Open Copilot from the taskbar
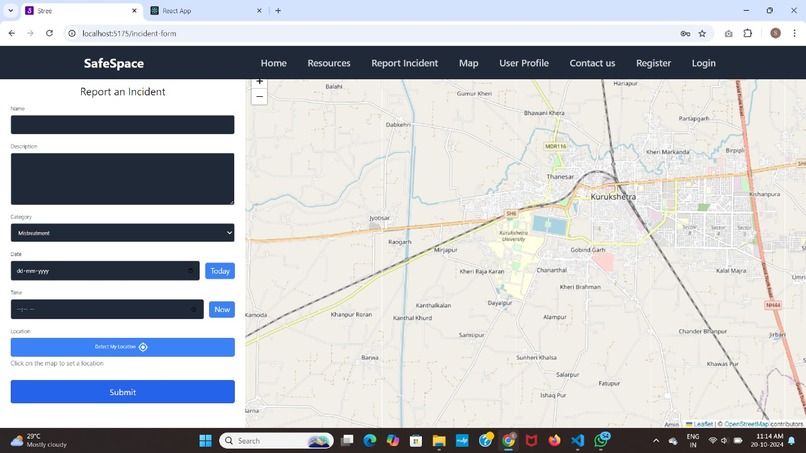 (x=393, y=441)
